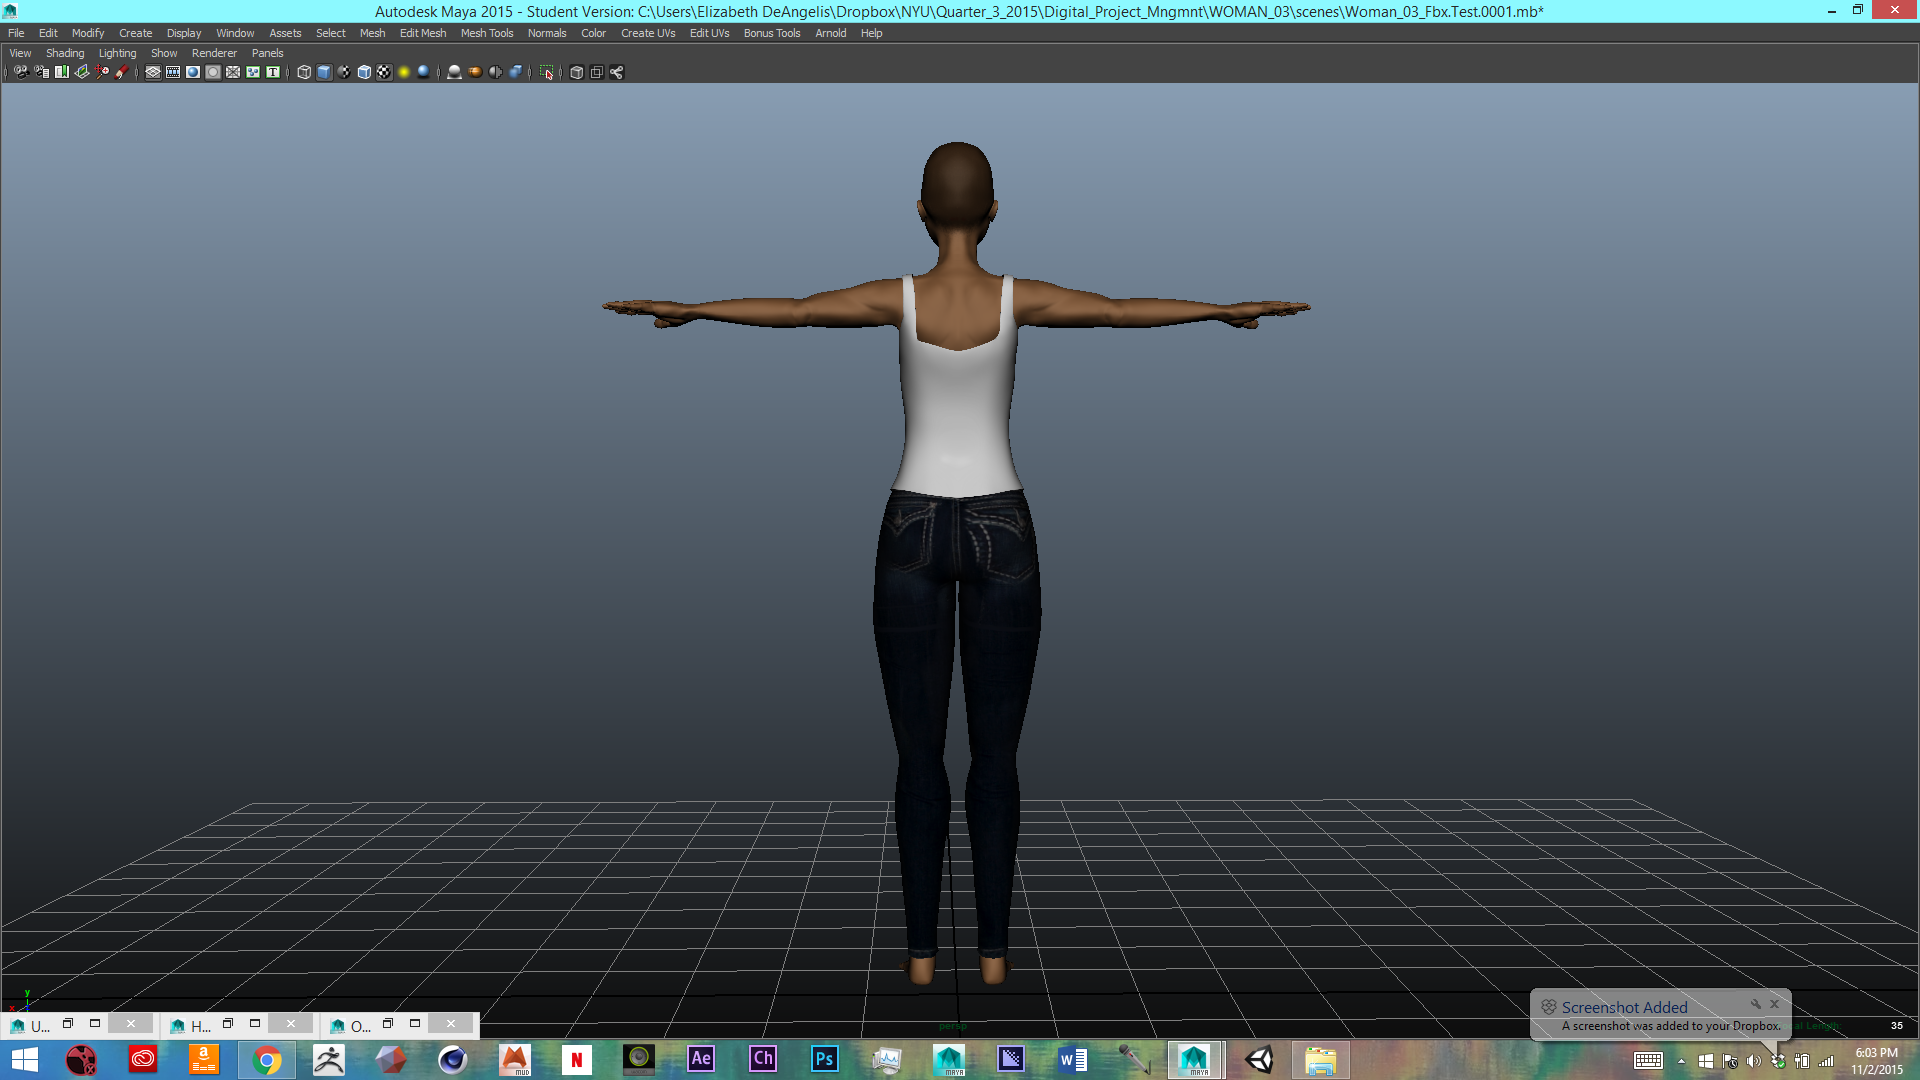Dismiss the Dropbox Screenshot Added notification
Viewport: 1920px width, 1080px height.
1775,1004
